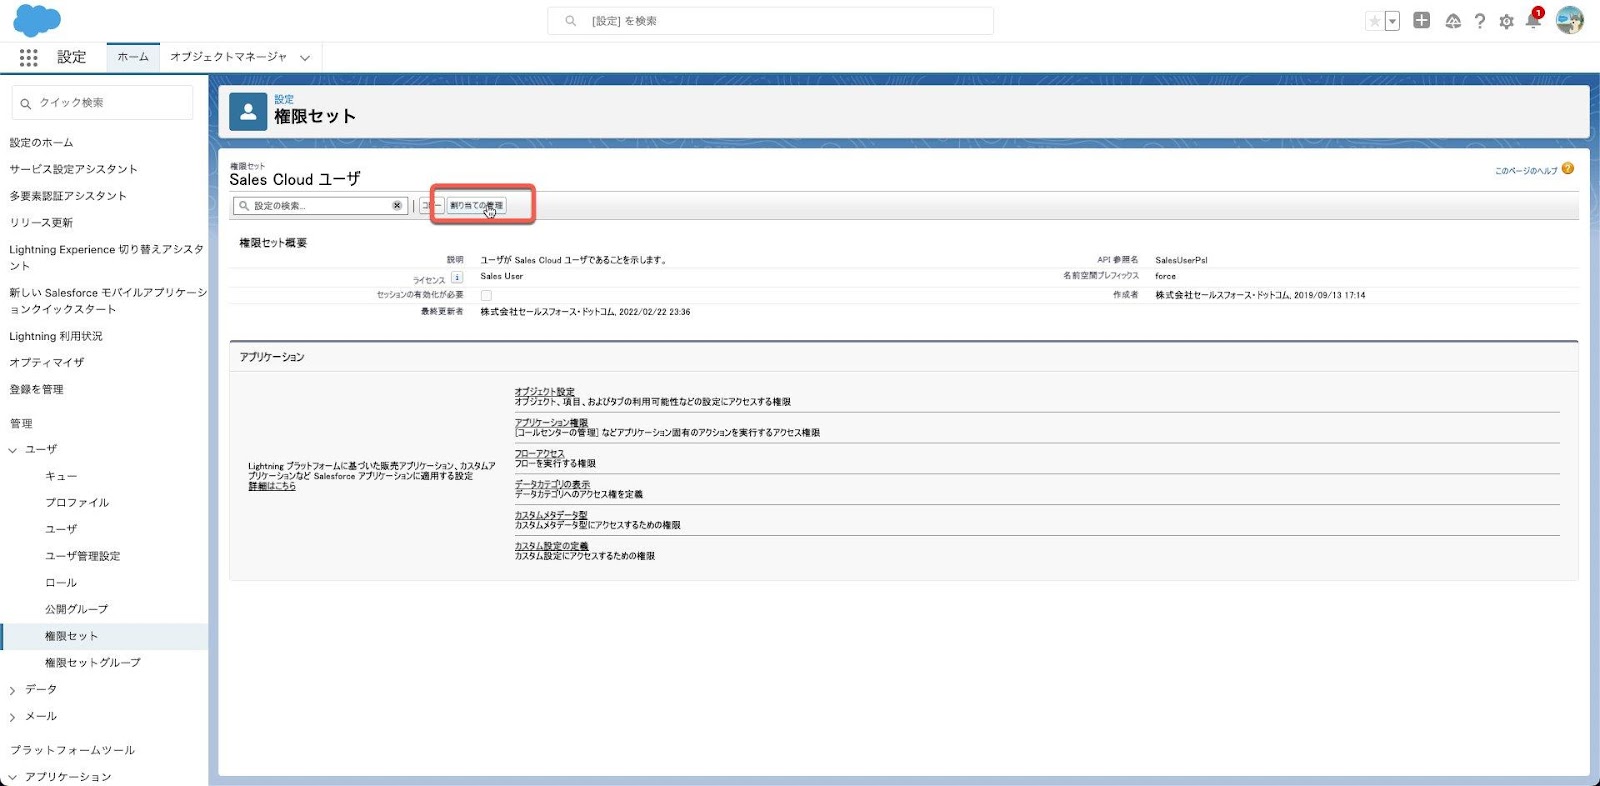Image resolution: width=1600 pixels, height=786 pixels.
Task: Open the カスタムメタデータ型 link
Action: coord(551,515)
